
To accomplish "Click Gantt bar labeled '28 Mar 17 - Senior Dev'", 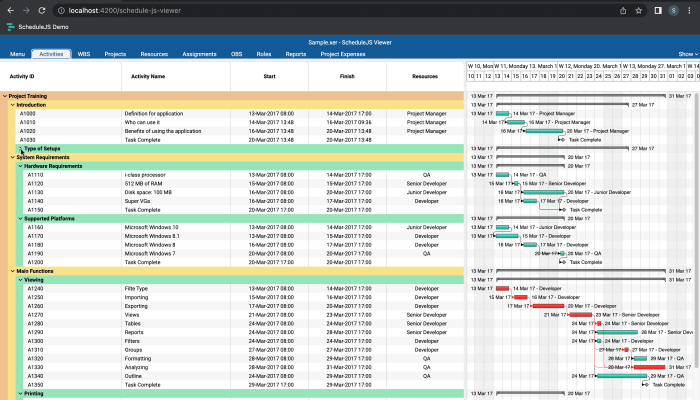I will click(617, 332).
